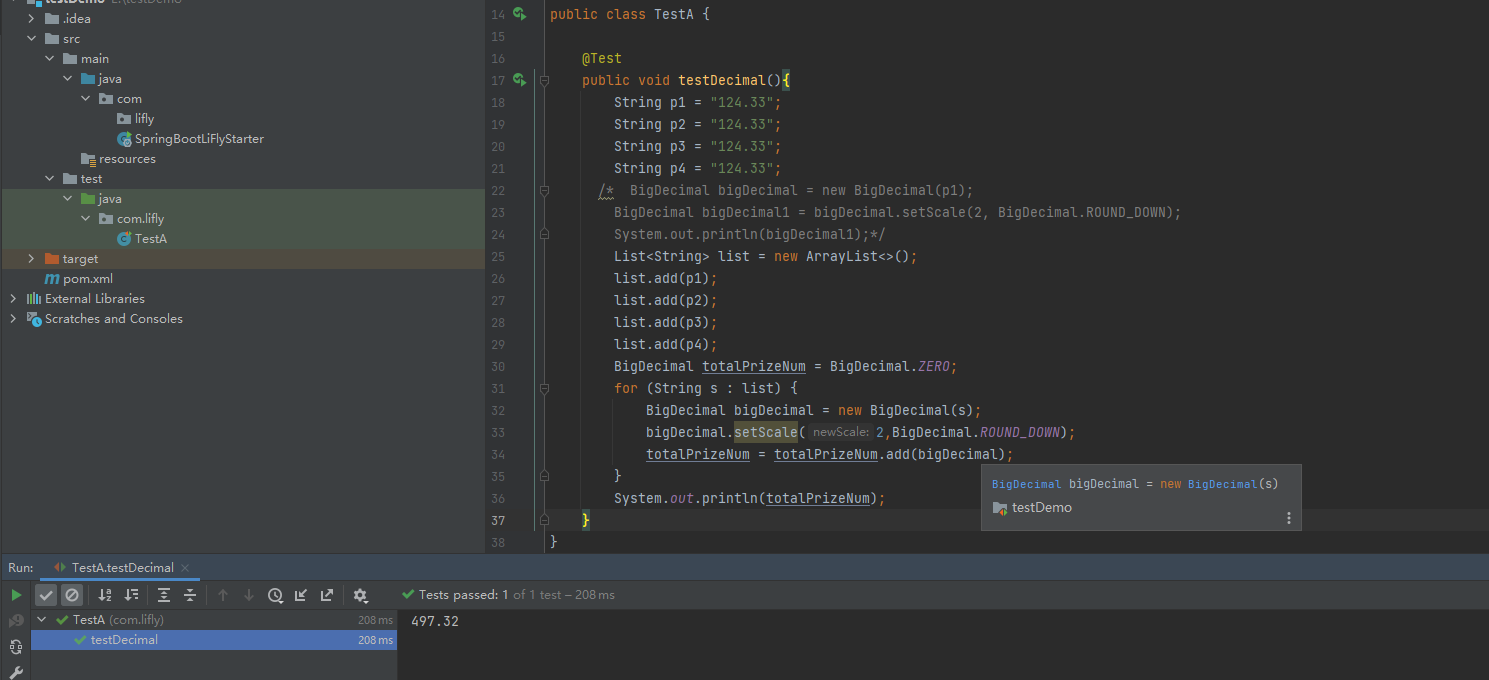The width and height of the screenshot is (1489, 680).
Task: Fold the for loop at line 31
Action: click(x=545, y=388)
